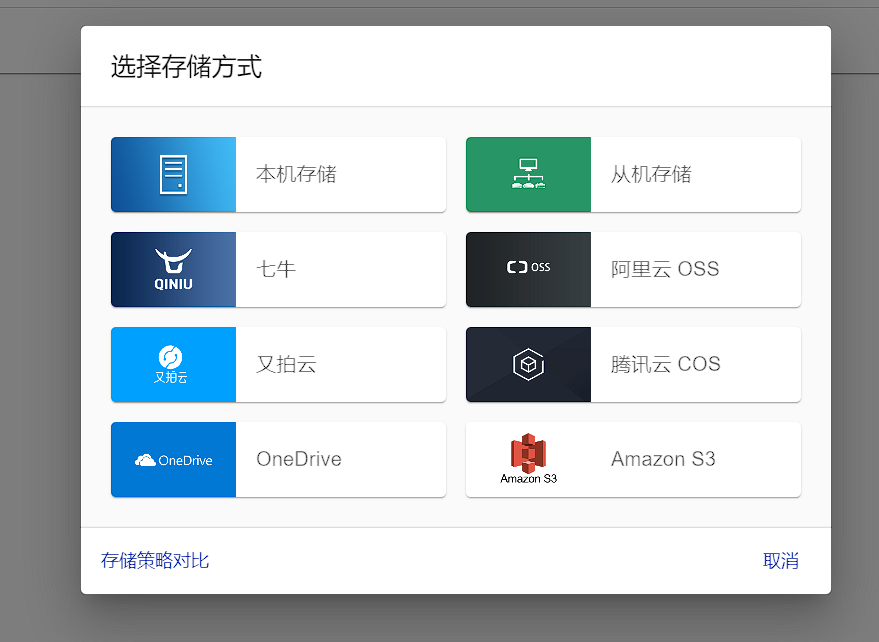The image size is (879, 642).
Task: Choose OneDrive text label
Action: (299, 459)
